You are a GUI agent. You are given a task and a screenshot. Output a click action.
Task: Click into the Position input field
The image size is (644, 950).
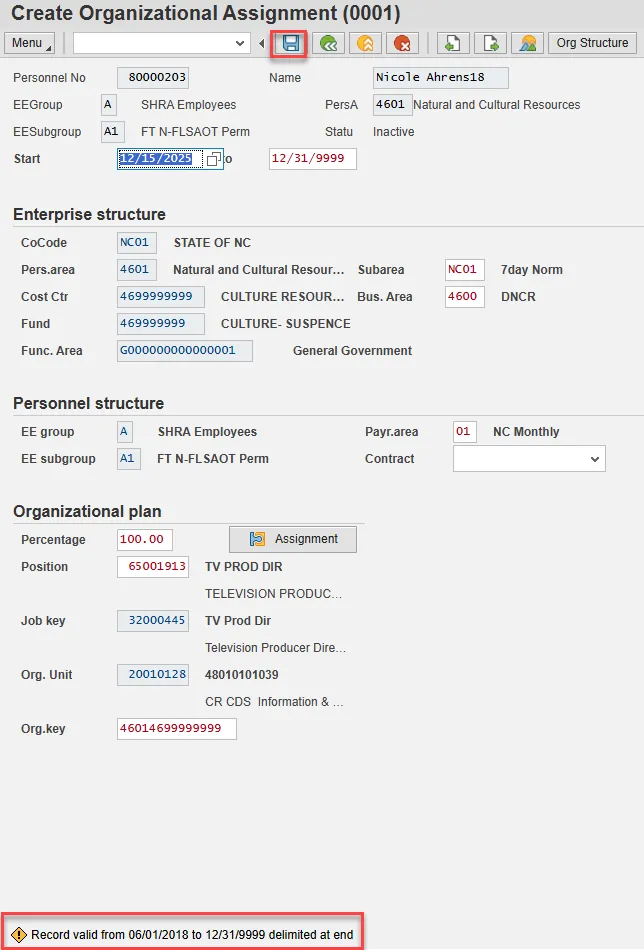click(152, 567)
